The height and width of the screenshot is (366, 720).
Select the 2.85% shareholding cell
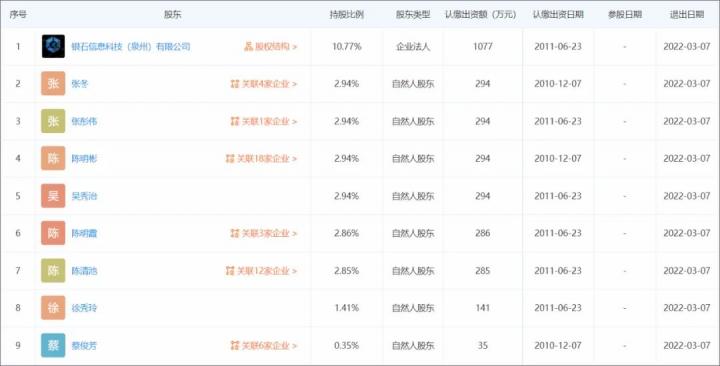347,271
